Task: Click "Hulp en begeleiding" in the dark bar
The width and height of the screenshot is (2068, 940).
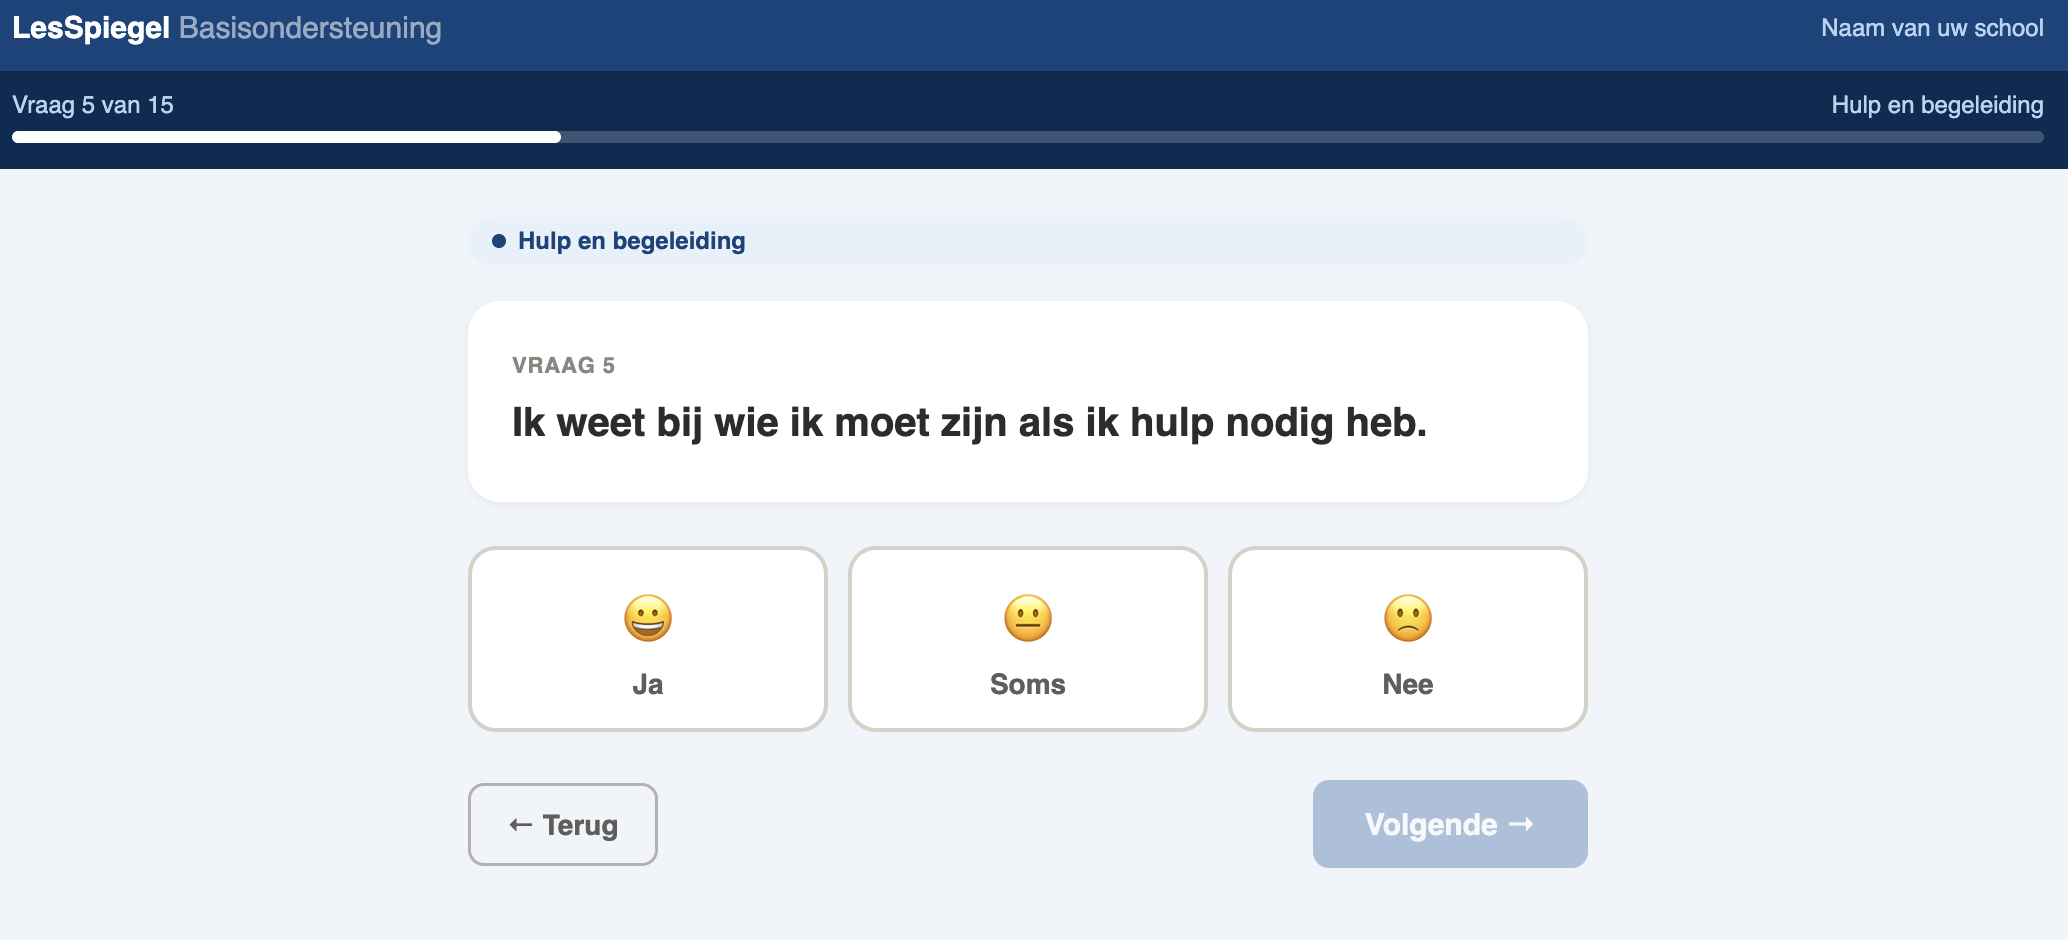Action: pyautogui.click(x=1937, y=105)
